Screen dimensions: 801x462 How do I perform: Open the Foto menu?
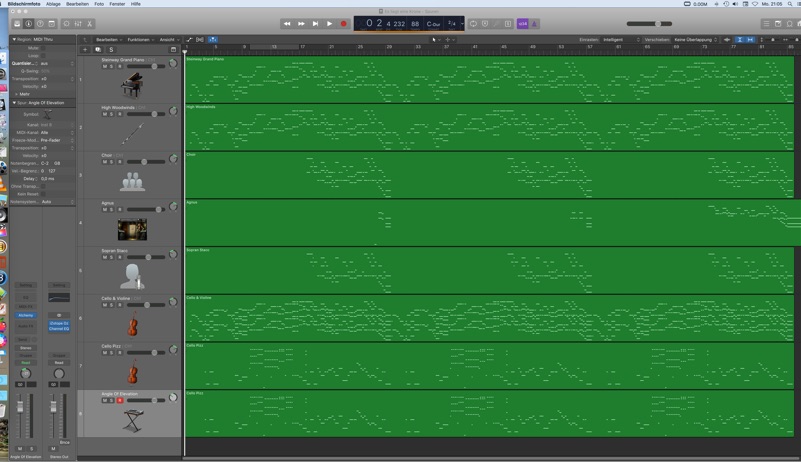point(99,4)
